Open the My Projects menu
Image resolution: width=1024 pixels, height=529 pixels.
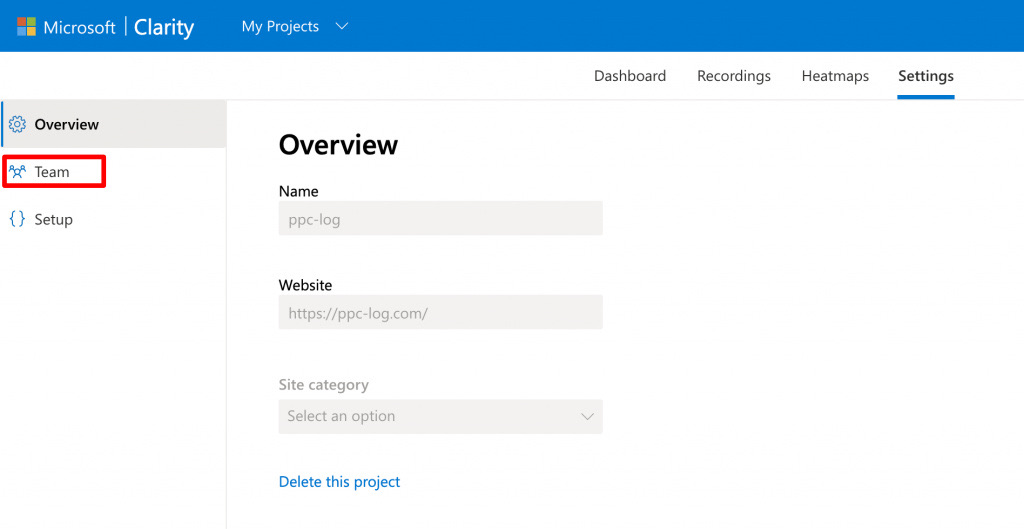click(295, 27)
